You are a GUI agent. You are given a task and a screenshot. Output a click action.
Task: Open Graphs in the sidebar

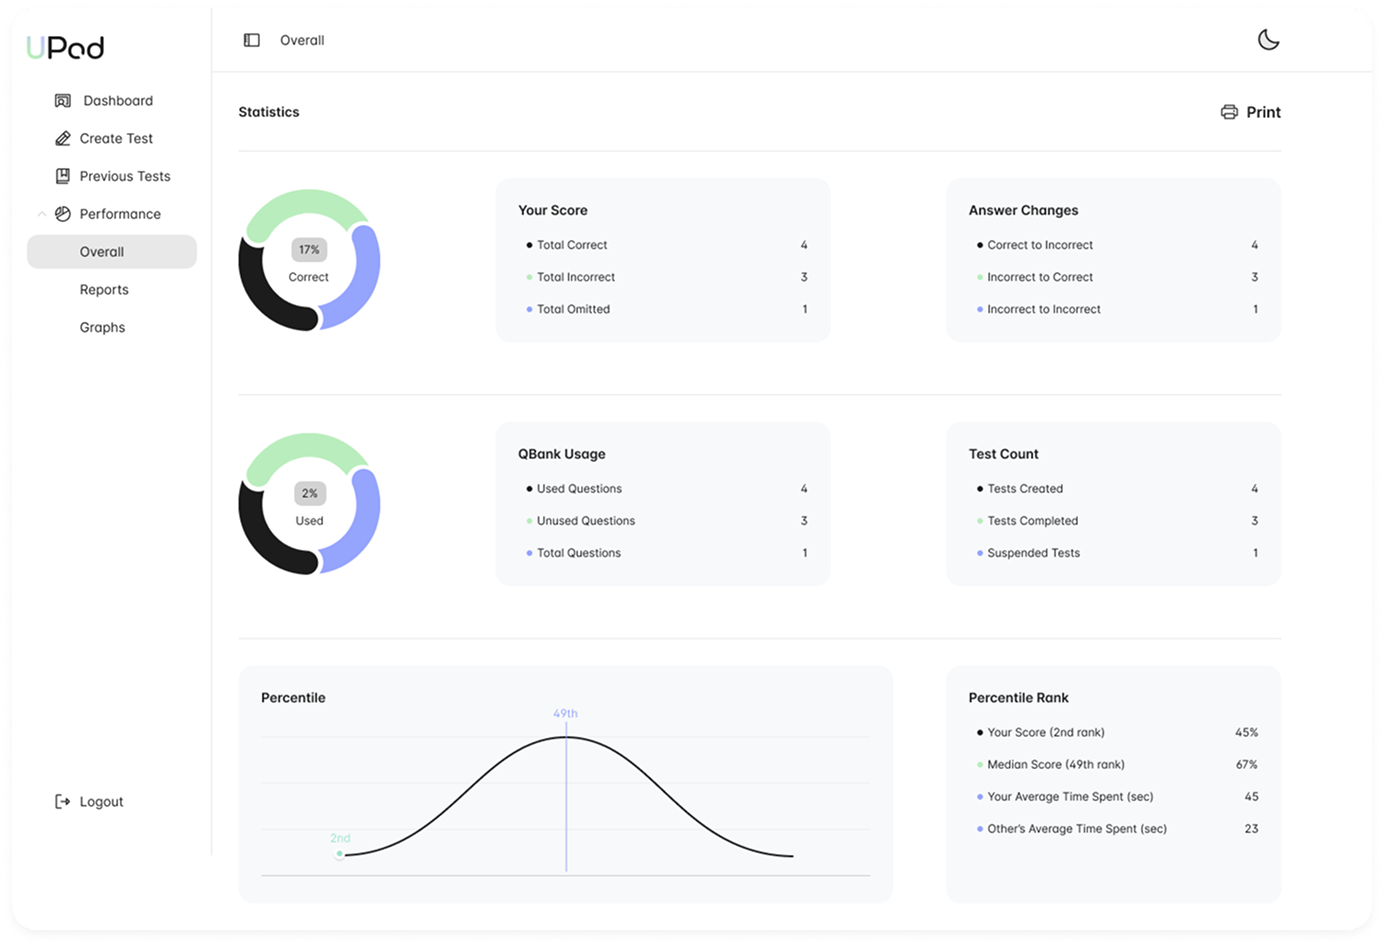102,327
